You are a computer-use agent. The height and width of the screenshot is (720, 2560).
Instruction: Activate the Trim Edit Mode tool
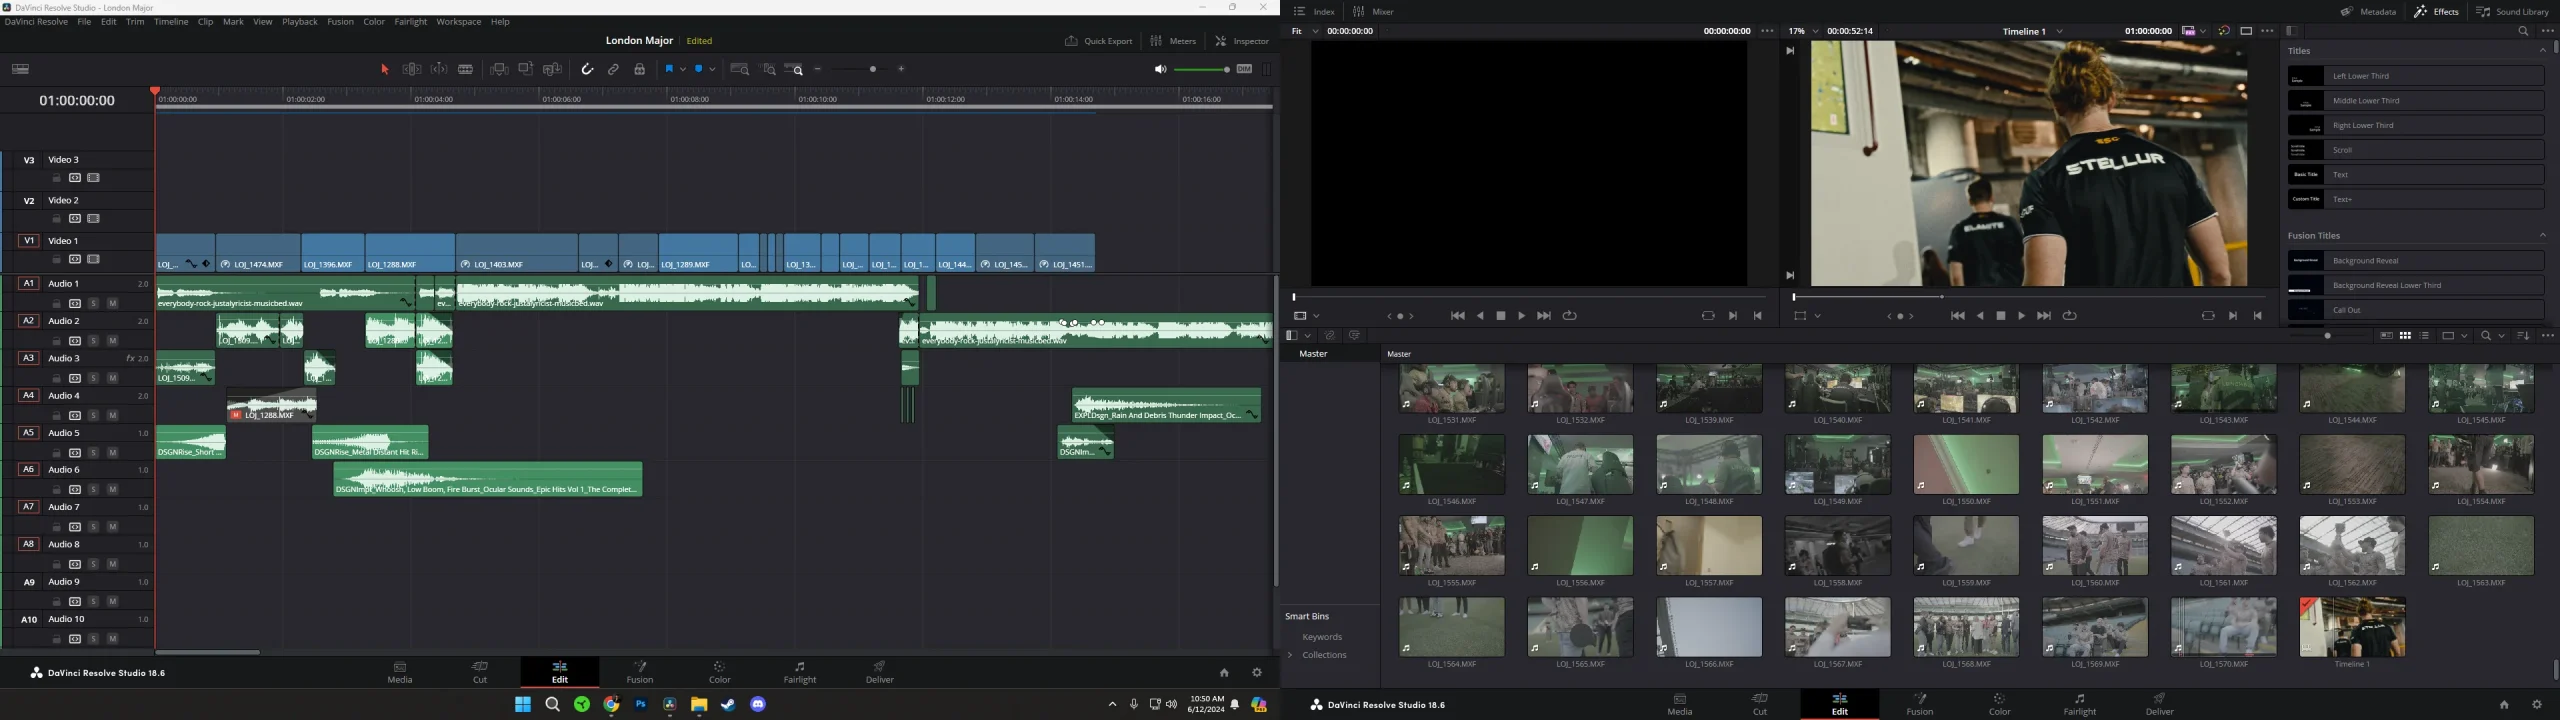(411, 69)
